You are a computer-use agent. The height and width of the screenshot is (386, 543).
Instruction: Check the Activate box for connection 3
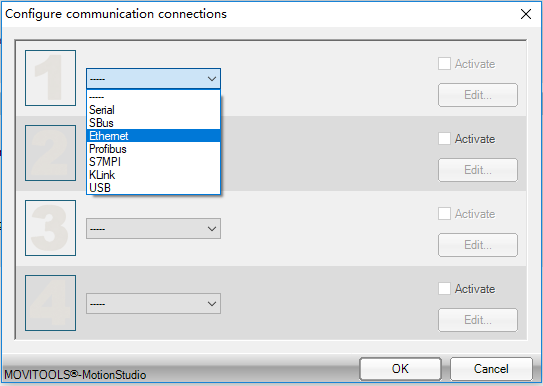point(444,214)
